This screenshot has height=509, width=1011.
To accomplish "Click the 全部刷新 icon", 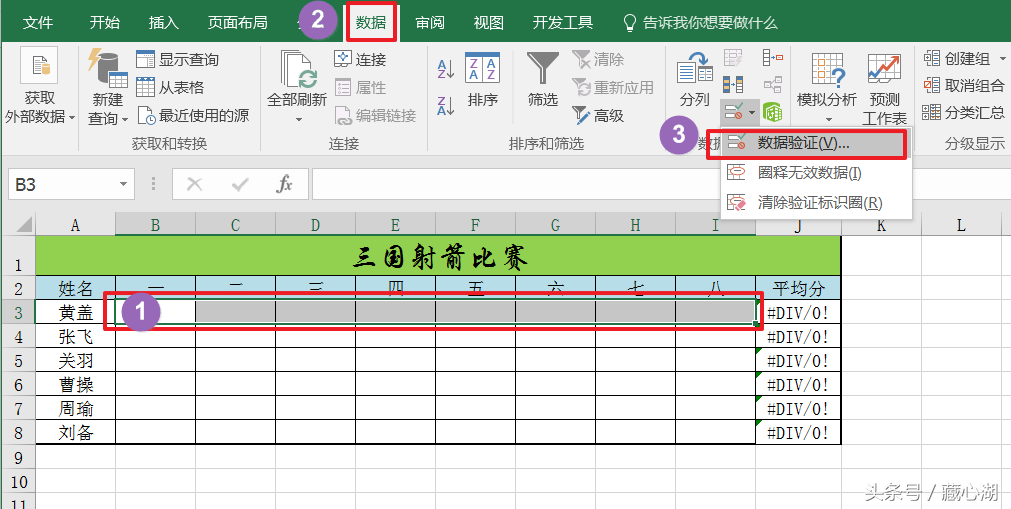I will [x=298, y=69].
